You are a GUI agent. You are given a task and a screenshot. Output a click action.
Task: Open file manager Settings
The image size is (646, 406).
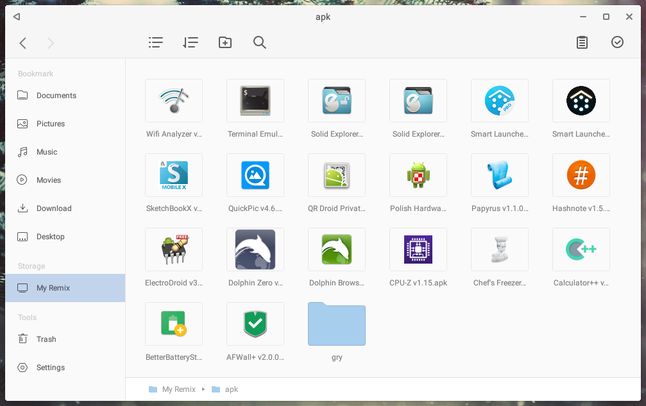click(x=65, y=367)
